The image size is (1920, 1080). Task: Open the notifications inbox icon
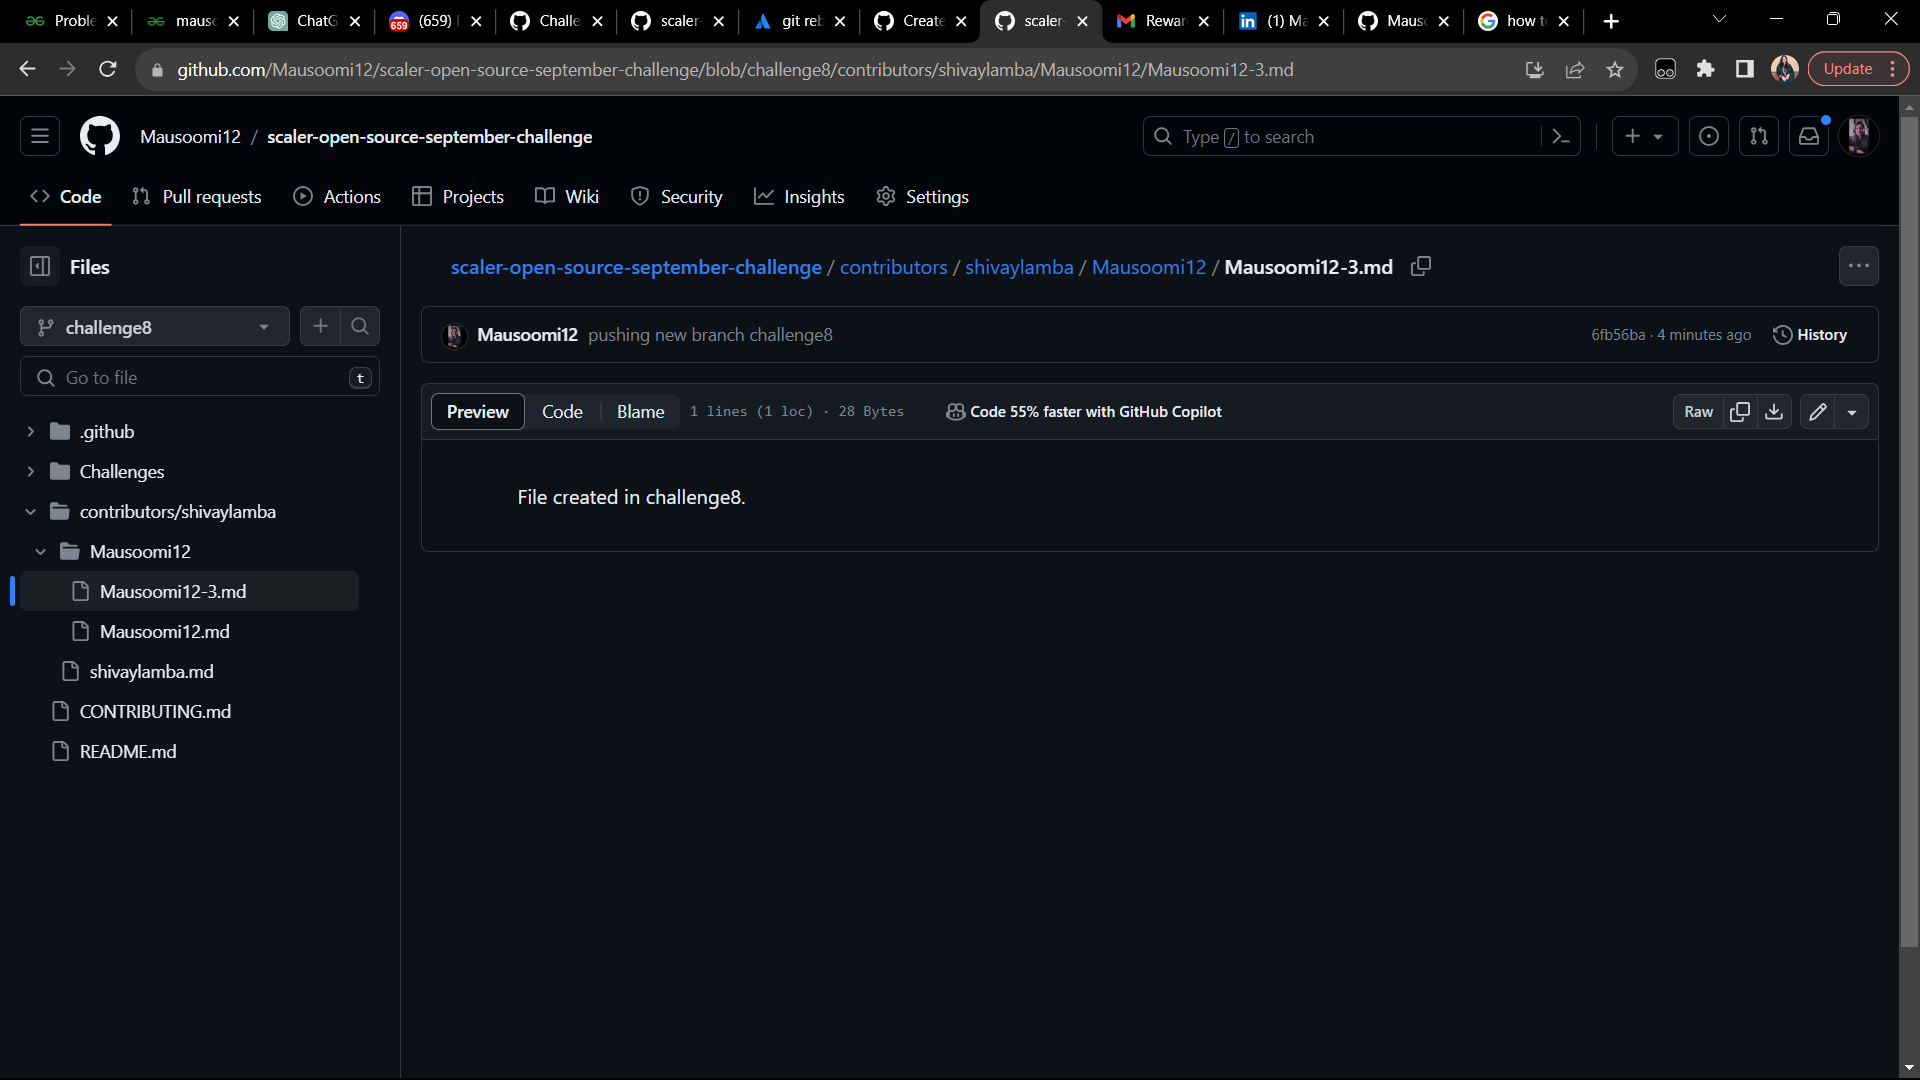coord(1809,137)
